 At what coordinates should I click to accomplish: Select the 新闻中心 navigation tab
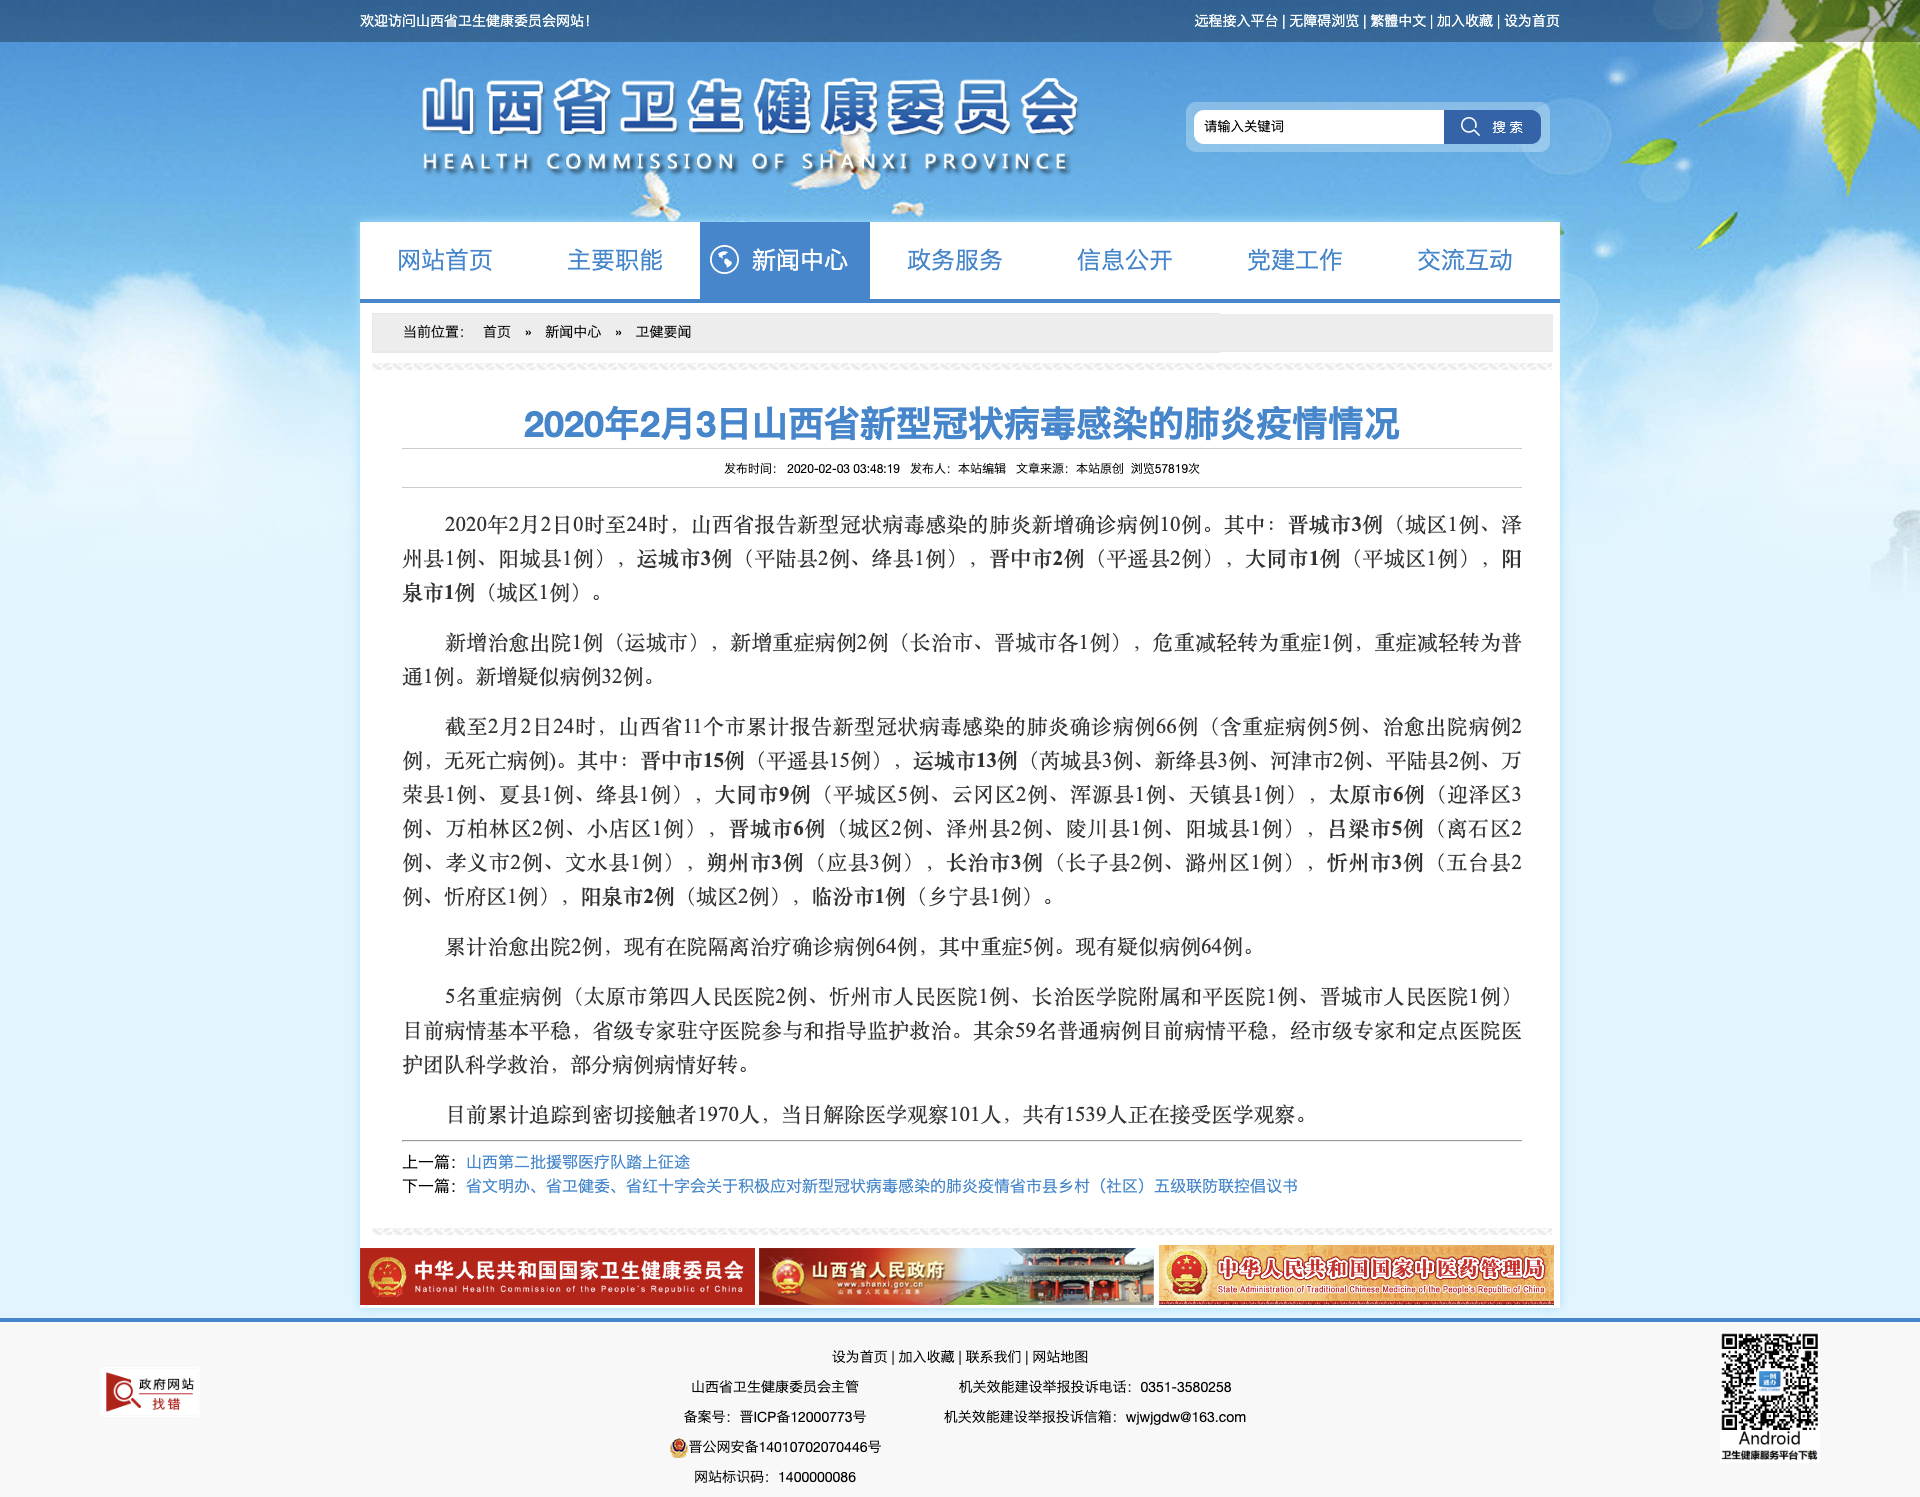tap(785, 260)
